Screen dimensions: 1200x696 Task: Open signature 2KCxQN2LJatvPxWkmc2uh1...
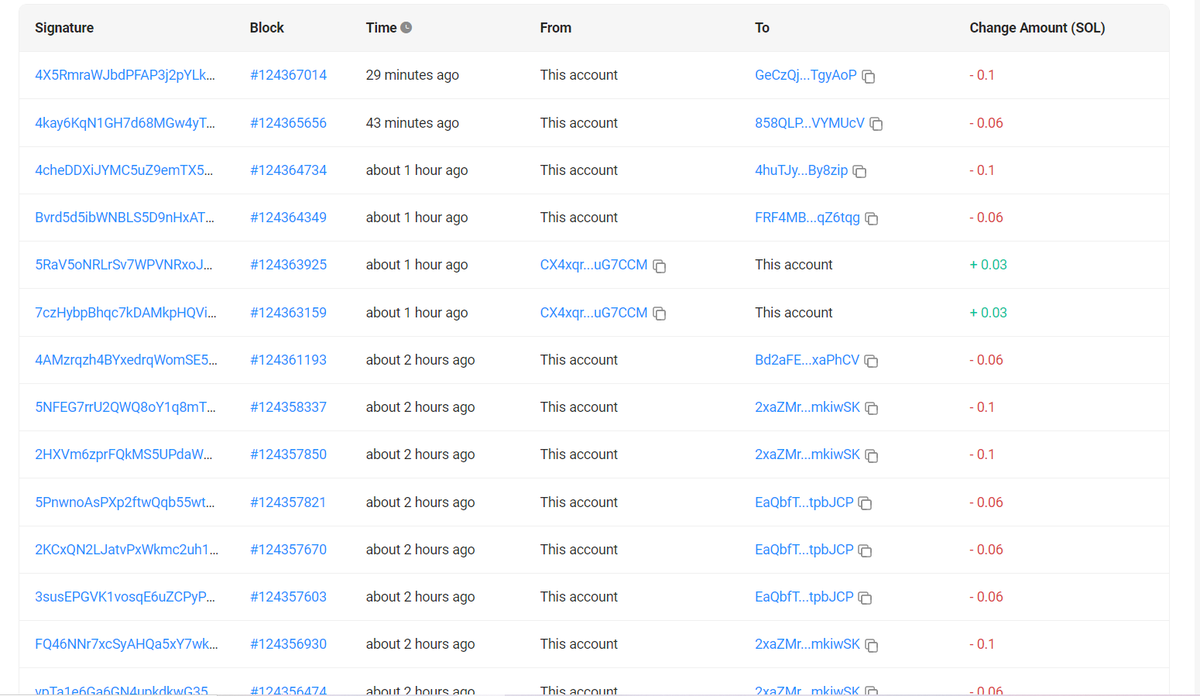[x=126, y=549]
